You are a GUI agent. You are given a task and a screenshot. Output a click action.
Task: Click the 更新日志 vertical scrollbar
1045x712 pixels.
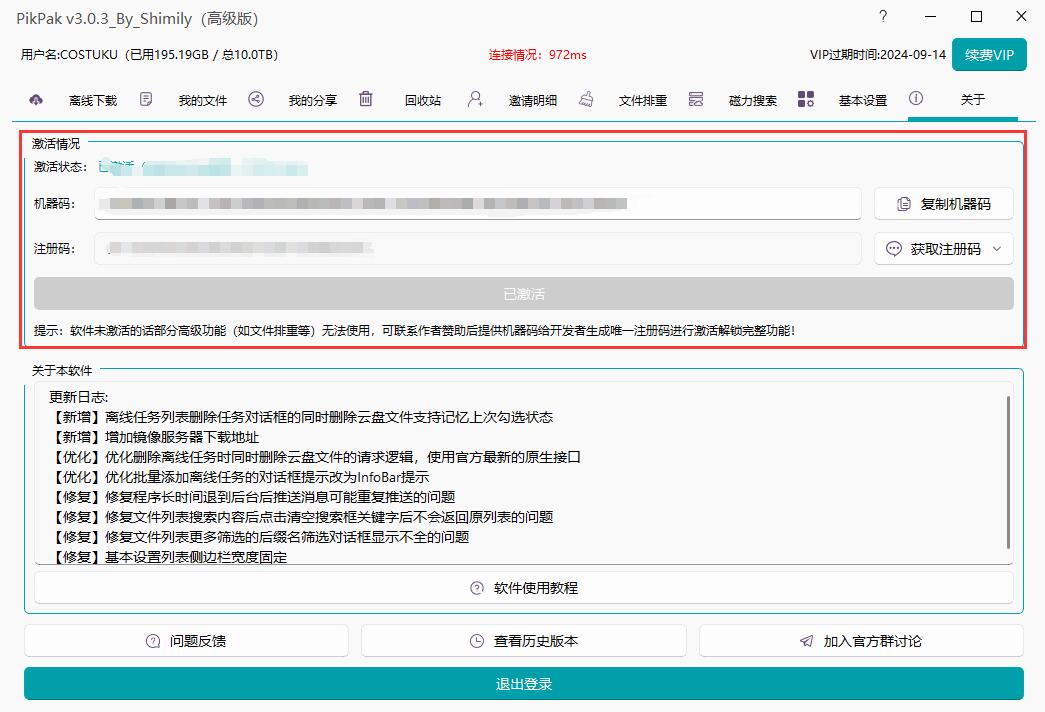coord(1008,470)
